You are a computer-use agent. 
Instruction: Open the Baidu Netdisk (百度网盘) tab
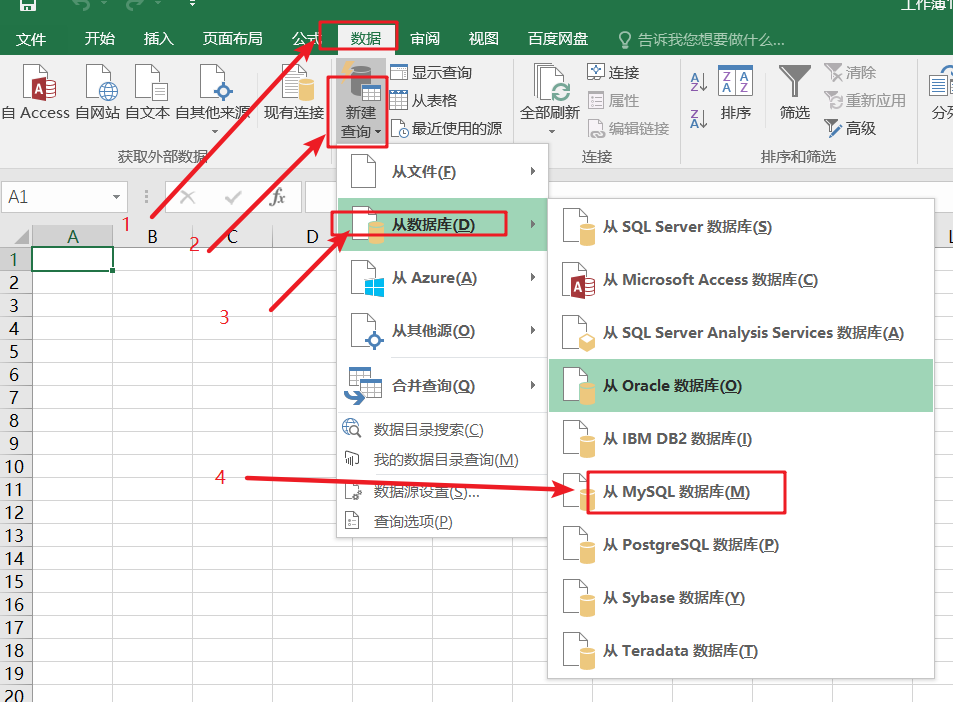pos(558,39)
